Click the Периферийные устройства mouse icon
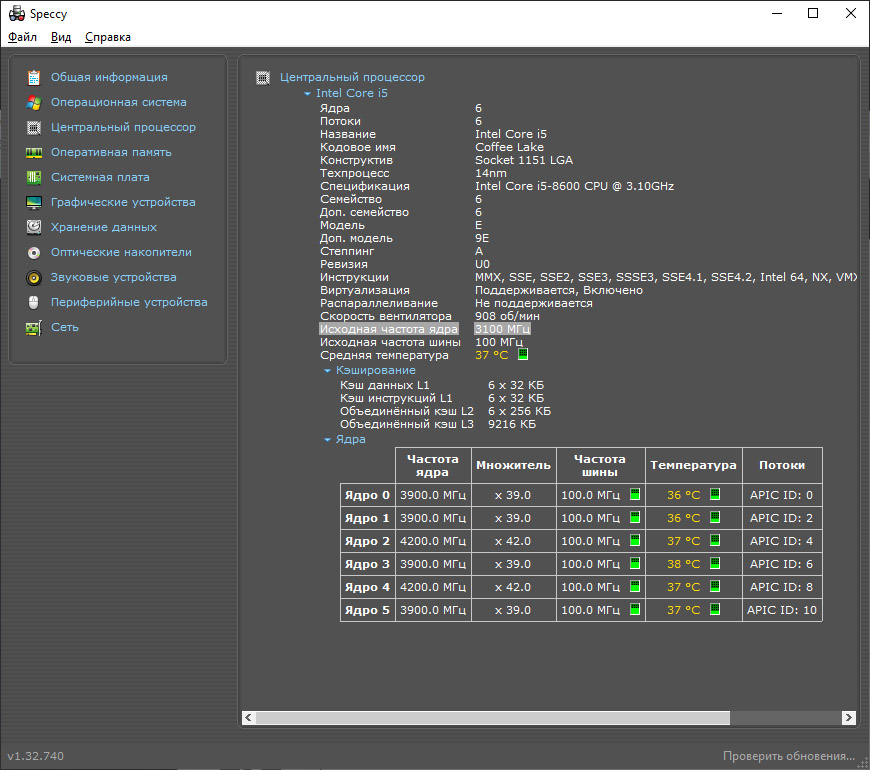The image size is (870, 770). point(34,302)
